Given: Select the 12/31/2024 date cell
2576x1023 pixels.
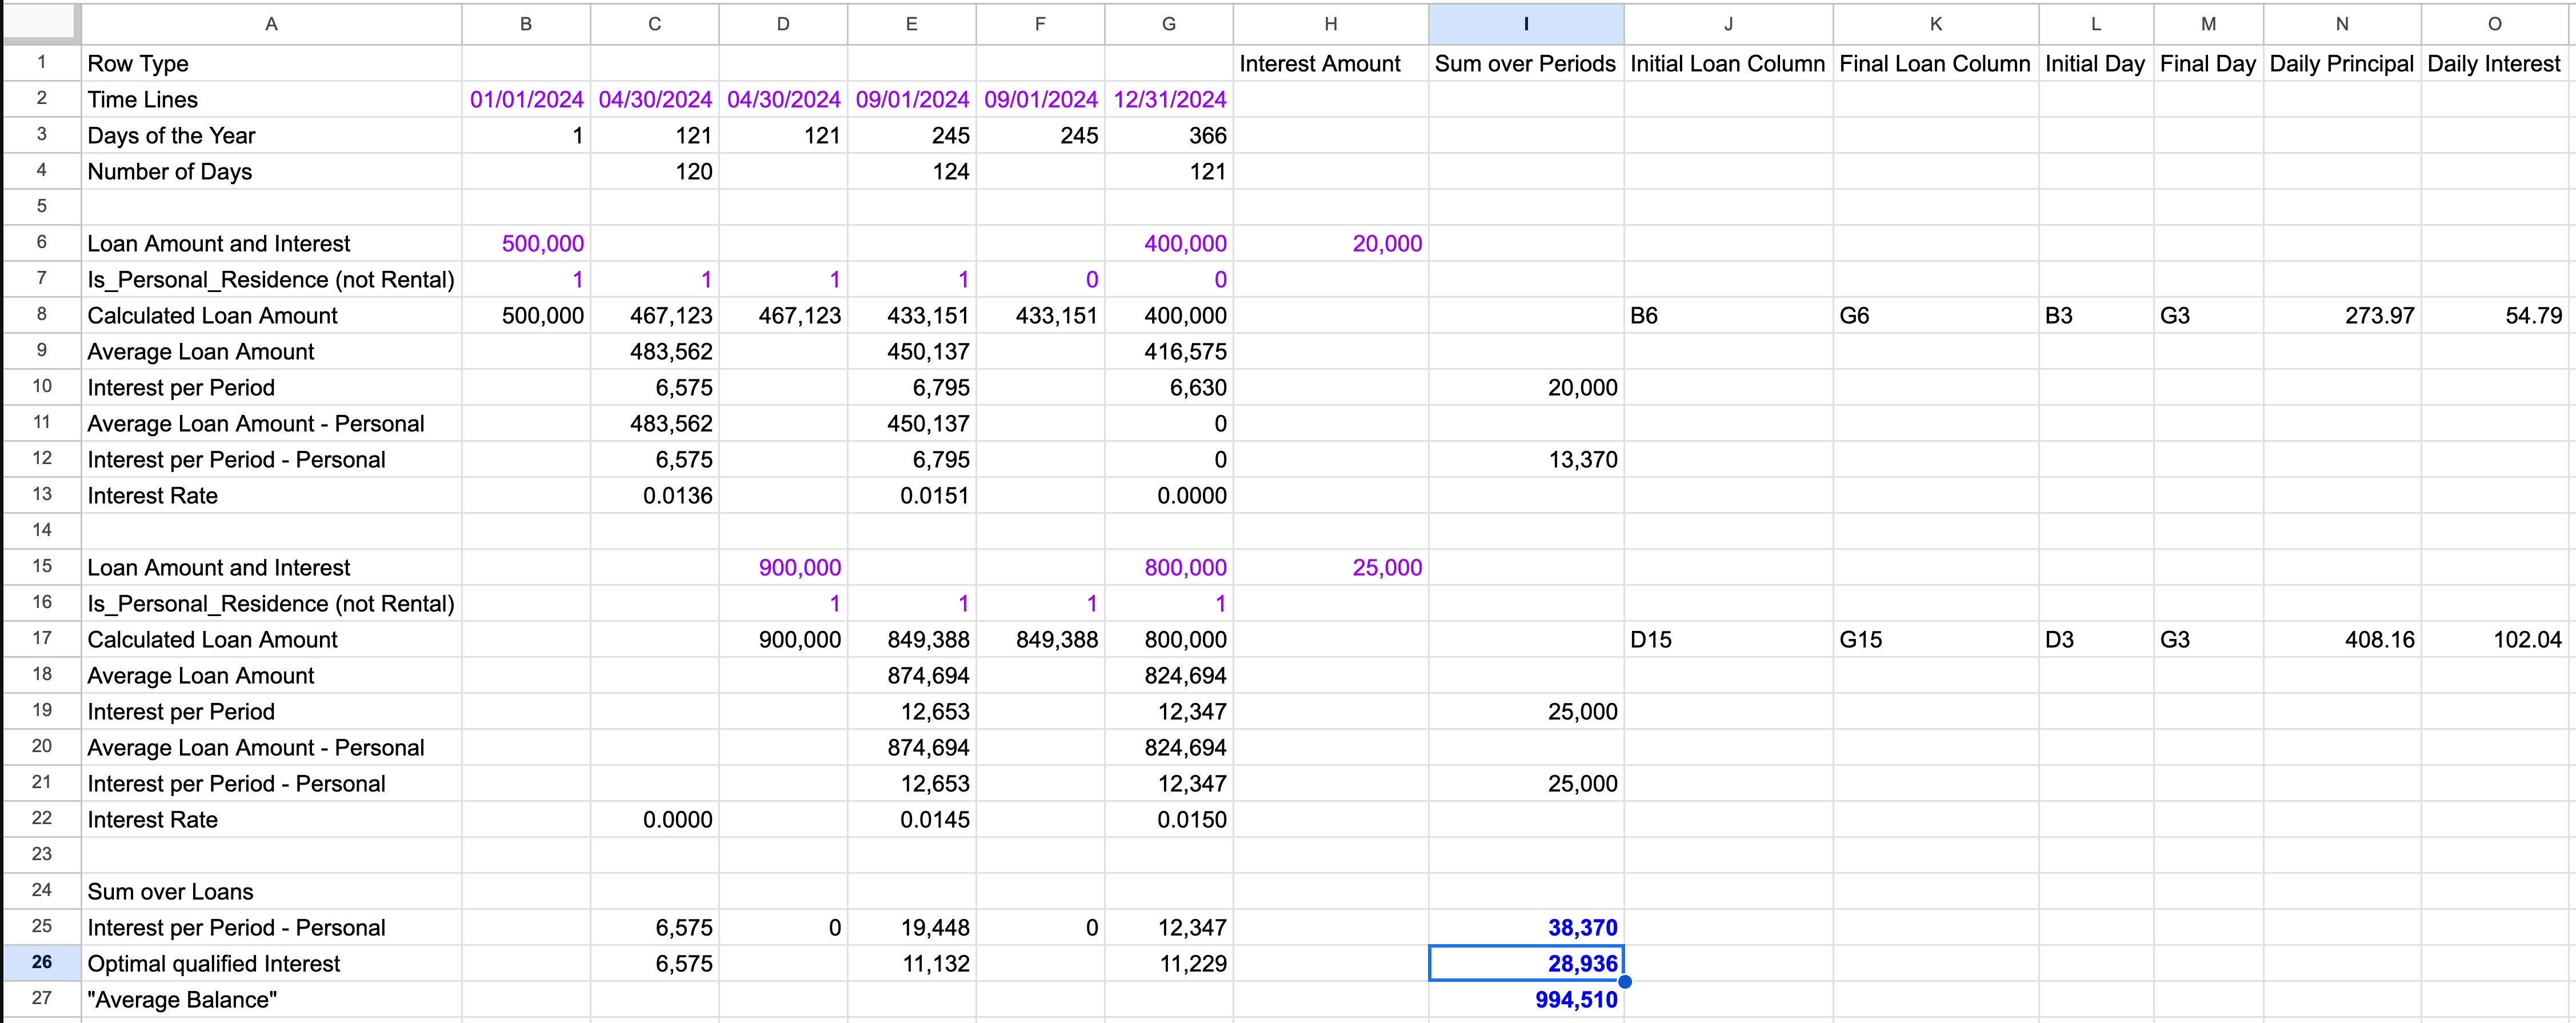Looking at the screenshot, I should 1169,100.
